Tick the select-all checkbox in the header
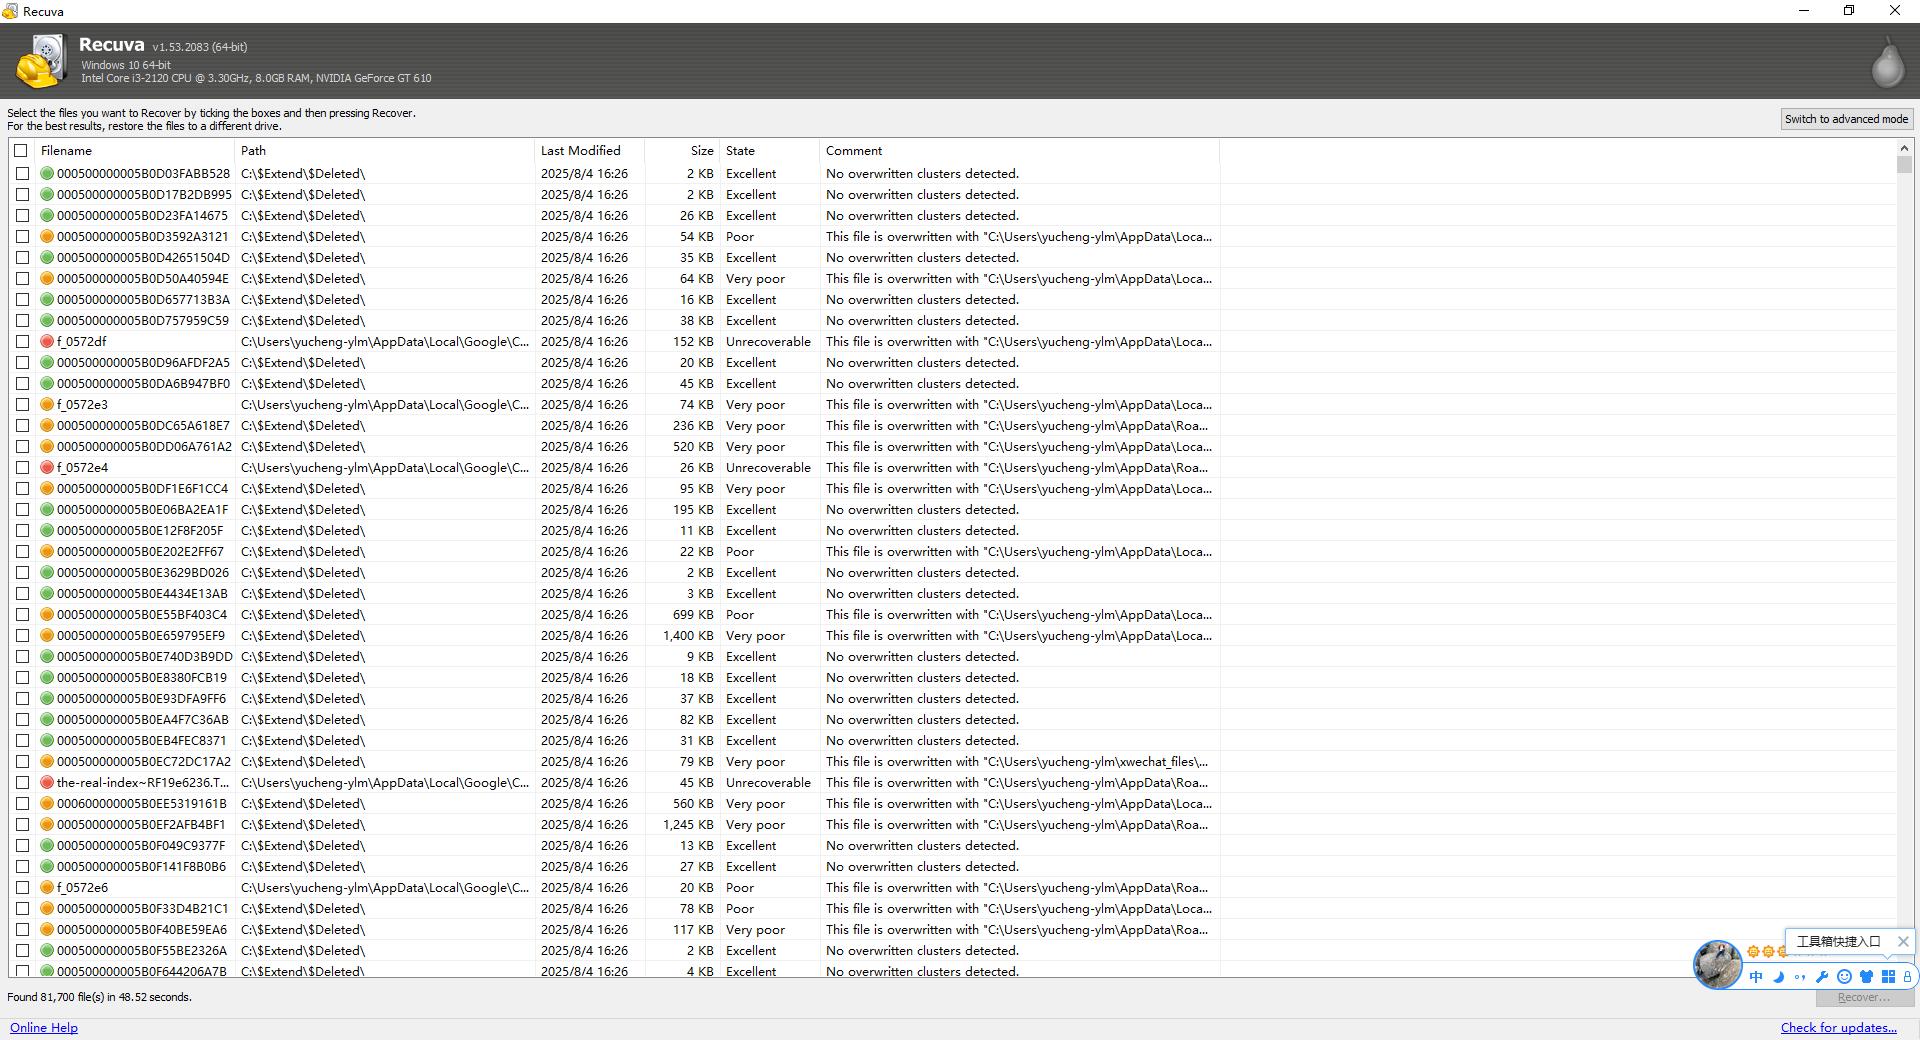This screenshot has width=1920, height=1040. coord(21,151)
